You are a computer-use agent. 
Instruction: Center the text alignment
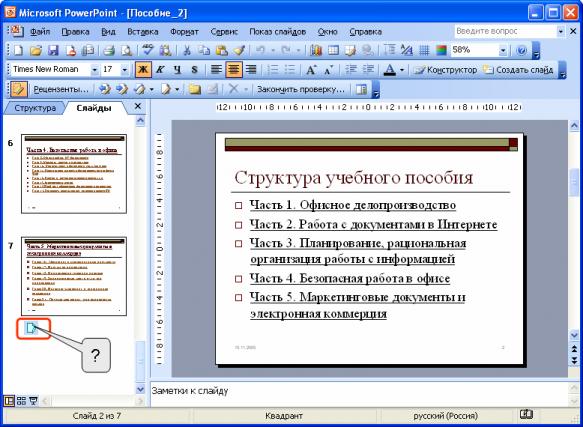click(x=234, y=70)
